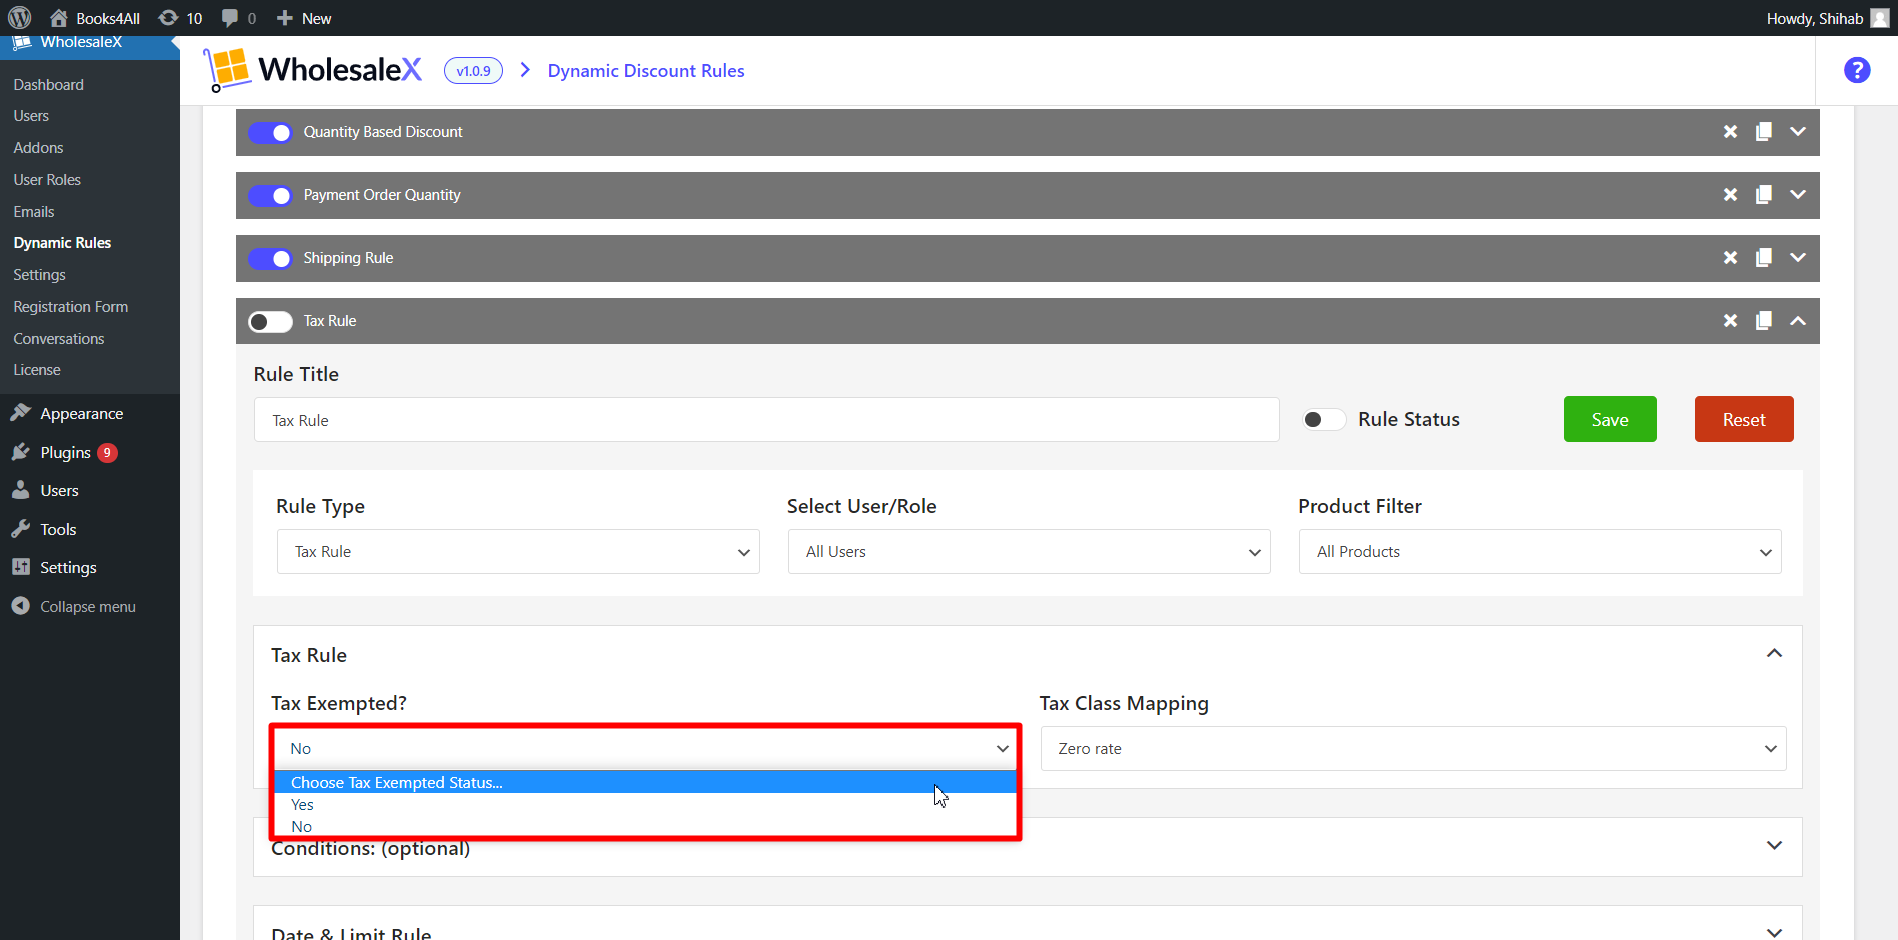Expand the Conditions (optional) section
The image size is (1898, 940).
[1774, 846]
